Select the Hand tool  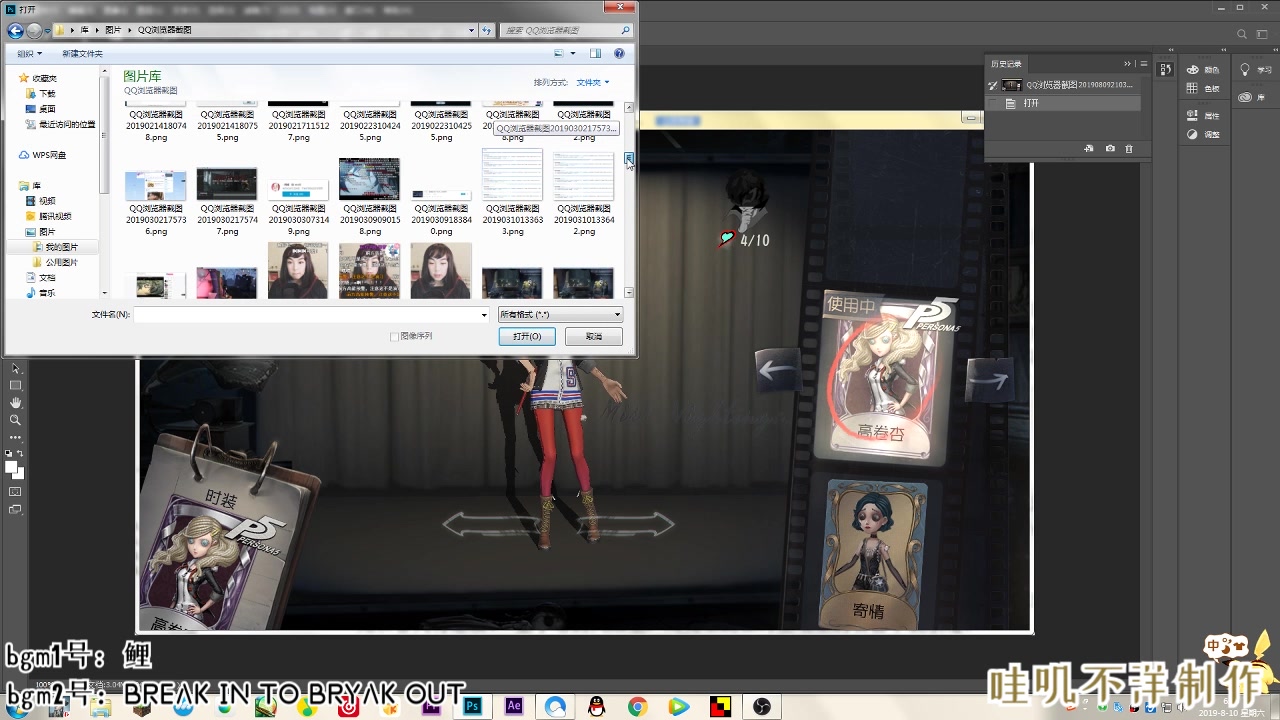(x=15, y=402)
